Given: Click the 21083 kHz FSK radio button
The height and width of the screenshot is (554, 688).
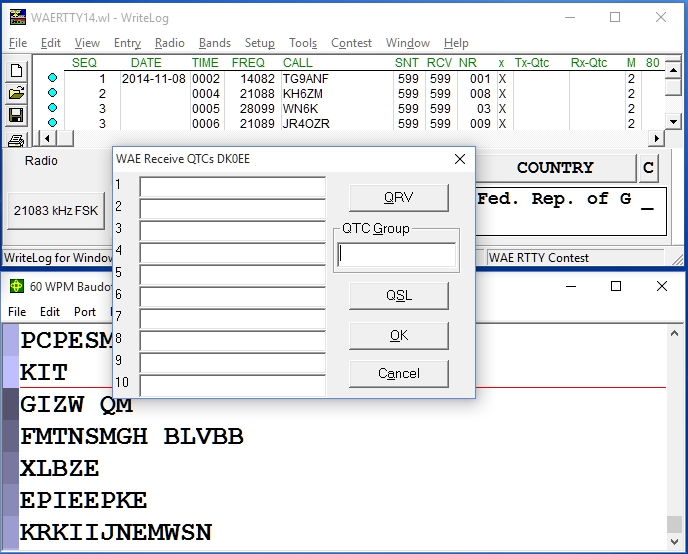Looking at the screenshot, I should point(56,211).
